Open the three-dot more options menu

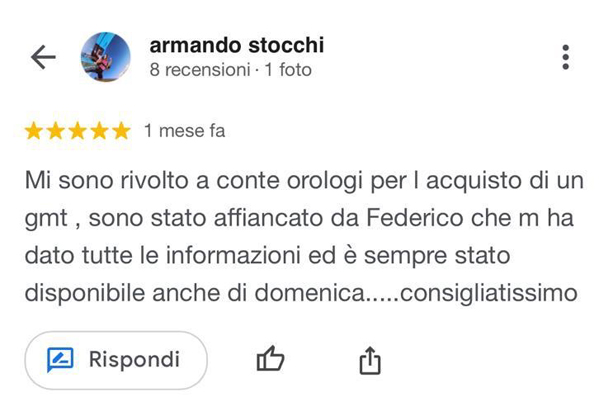[x=565, y=57]
